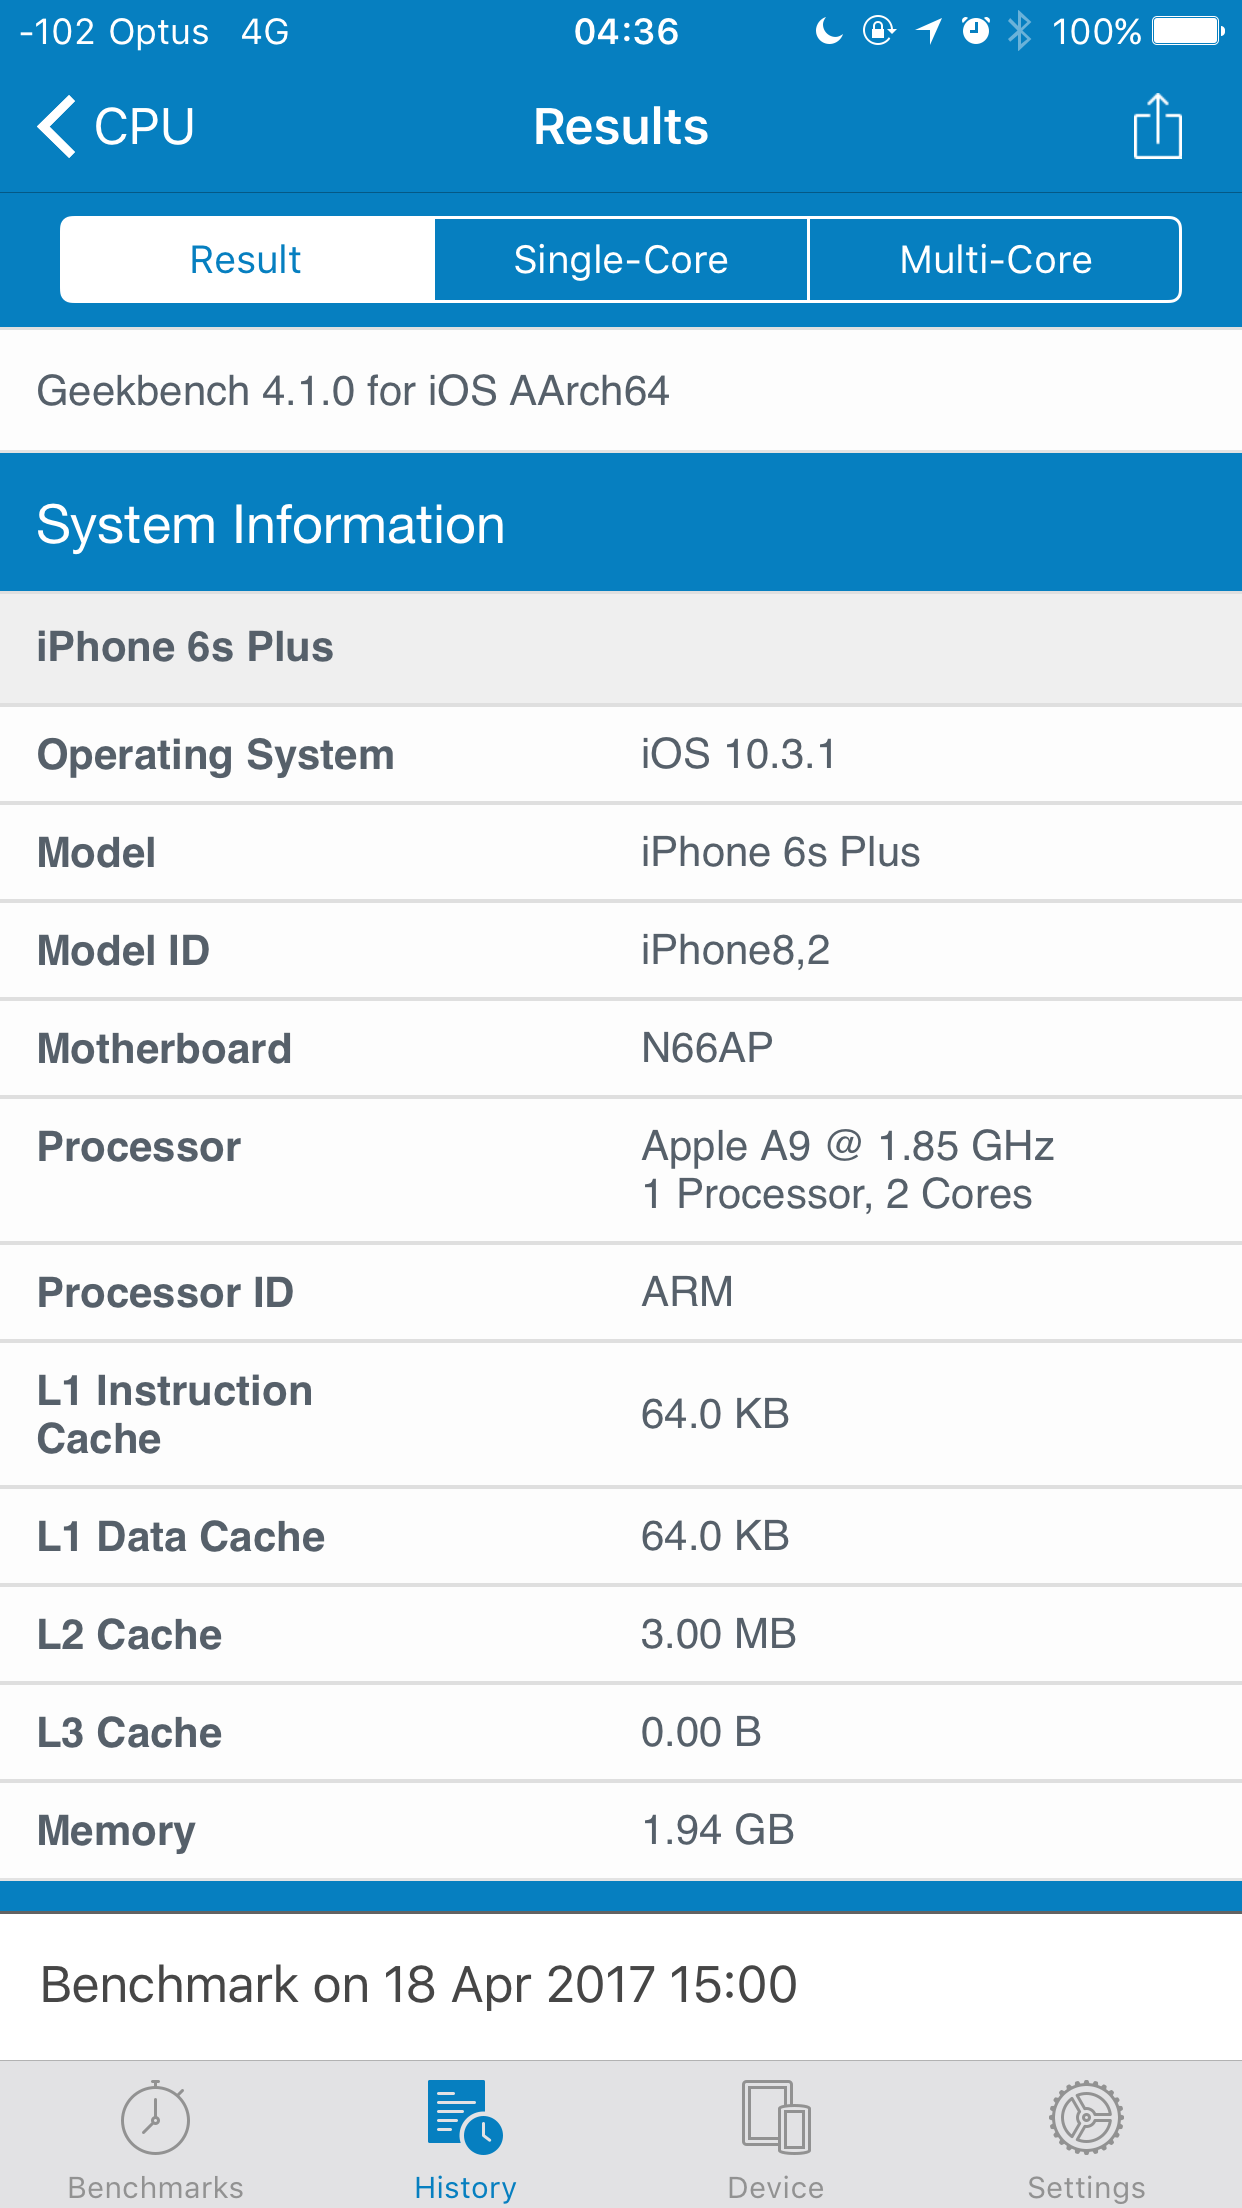Open the Benchmarks stopwatch icon
This screenshot has width=1242, height=2208.
(x=155, y=2118)
